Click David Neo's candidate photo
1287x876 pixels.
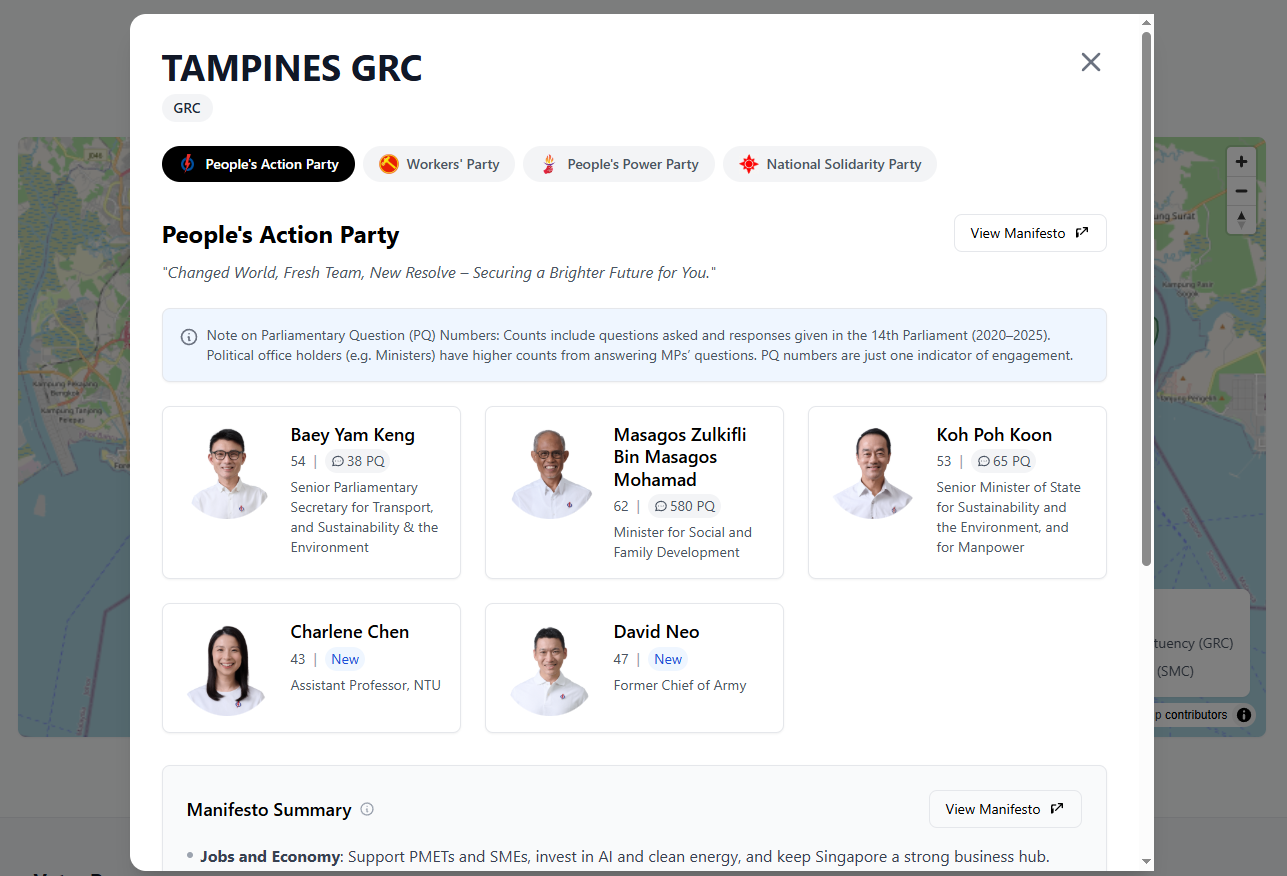(550, 668)
